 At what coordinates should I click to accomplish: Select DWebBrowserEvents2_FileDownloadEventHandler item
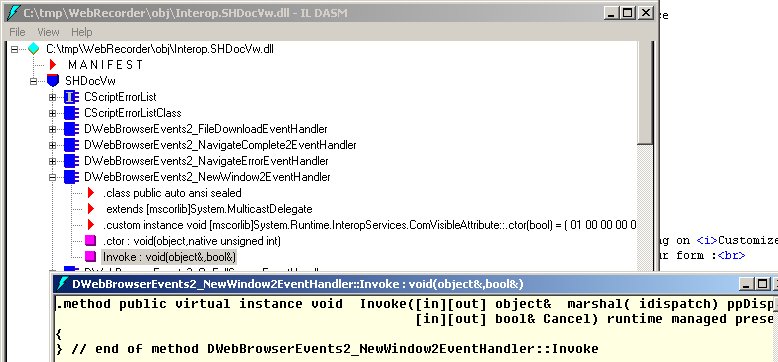(x=205, y=129)
